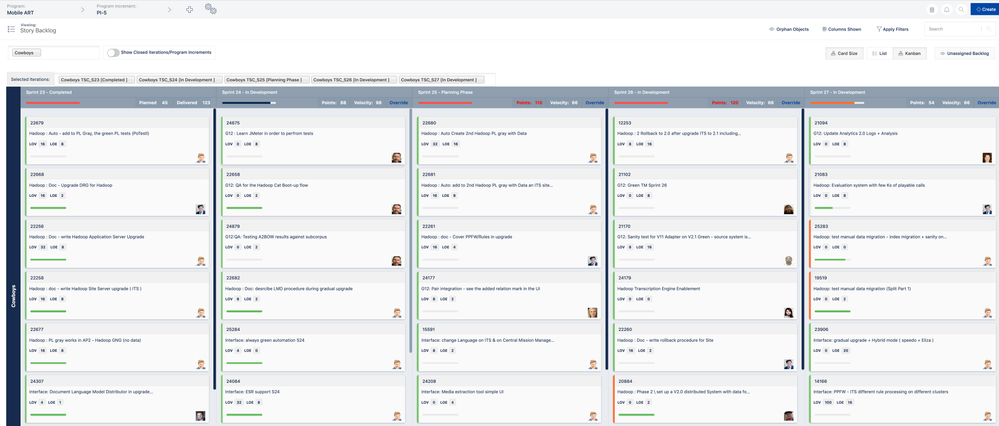The image size is (999, 426).
Task: Open the Cowboys team selector field
Action: (54, 53)
